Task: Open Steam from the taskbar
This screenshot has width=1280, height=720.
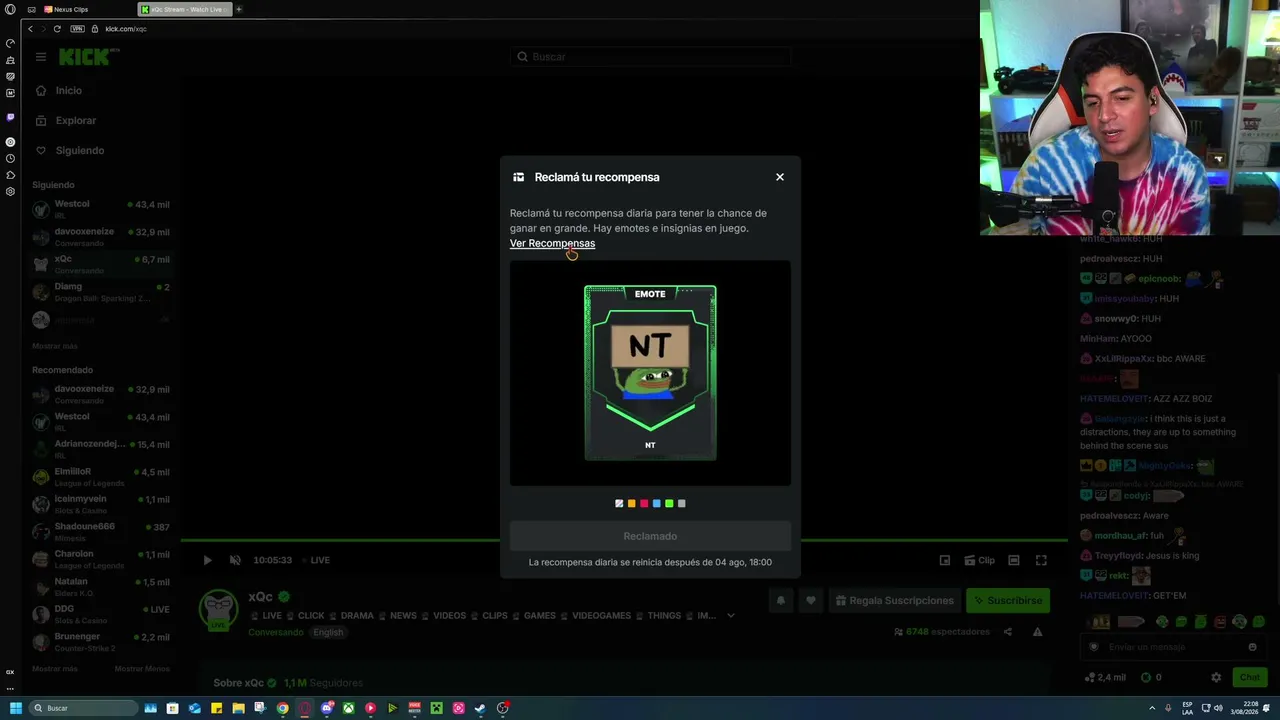Action: pyautogui.click(x=481, y=708)
